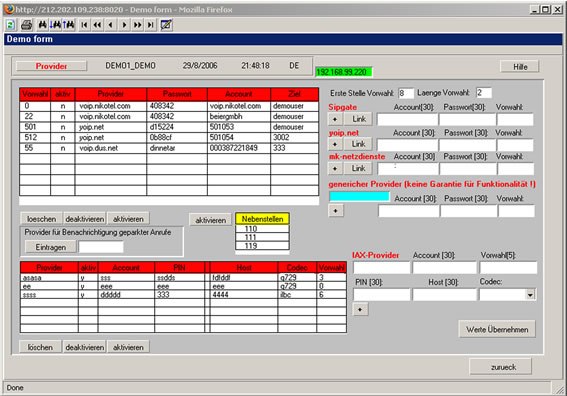The width and height of the screenshot is (567, 396).
Task: Click the Passwort column header
Action: 177,94
